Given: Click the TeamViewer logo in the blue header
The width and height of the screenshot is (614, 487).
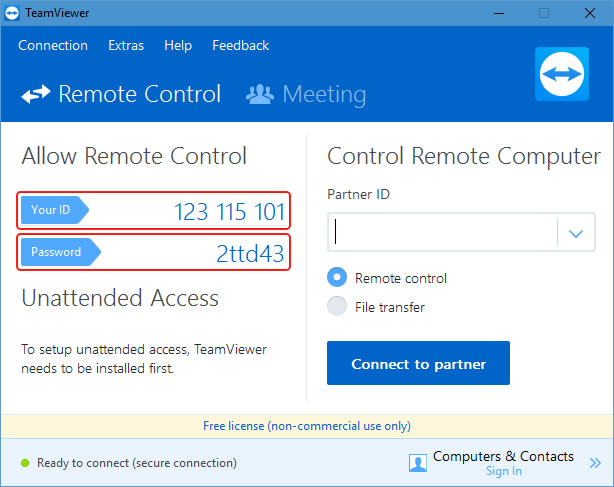Looking at the screenshot, I should pos(562,74).
